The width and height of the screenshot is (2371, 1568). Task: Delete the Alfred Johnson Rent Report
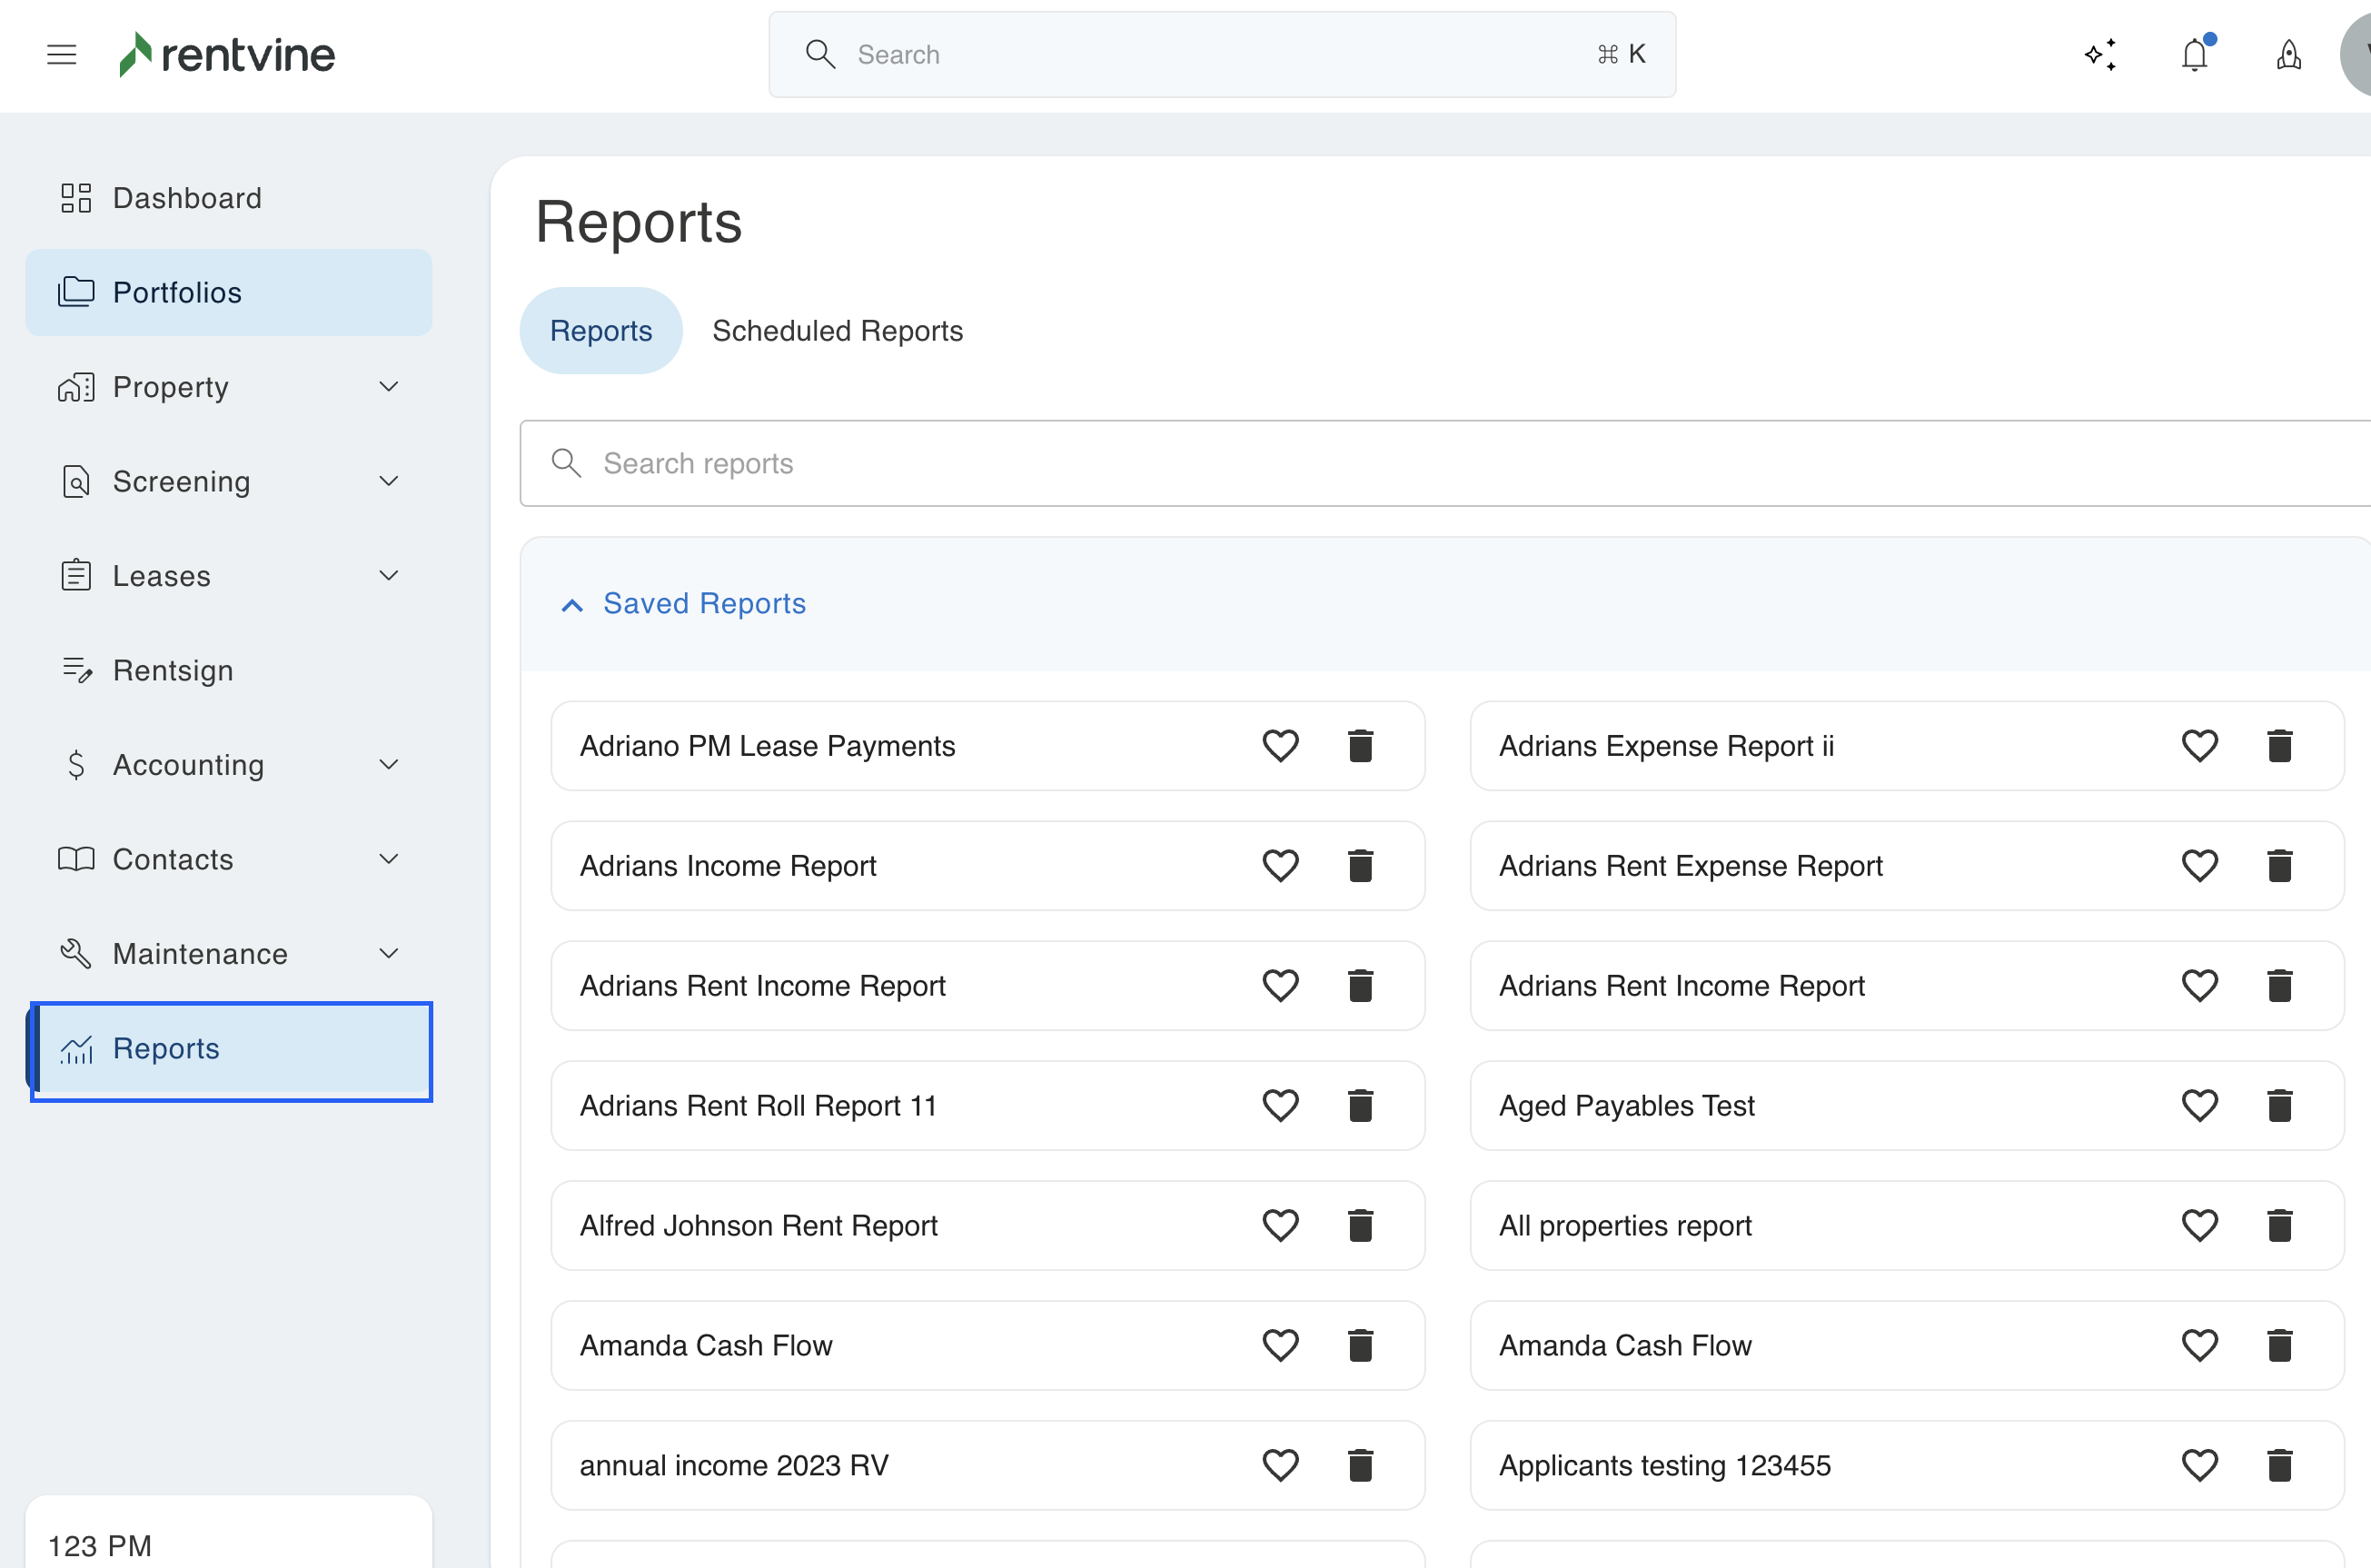click(x=1360, y=1226)
